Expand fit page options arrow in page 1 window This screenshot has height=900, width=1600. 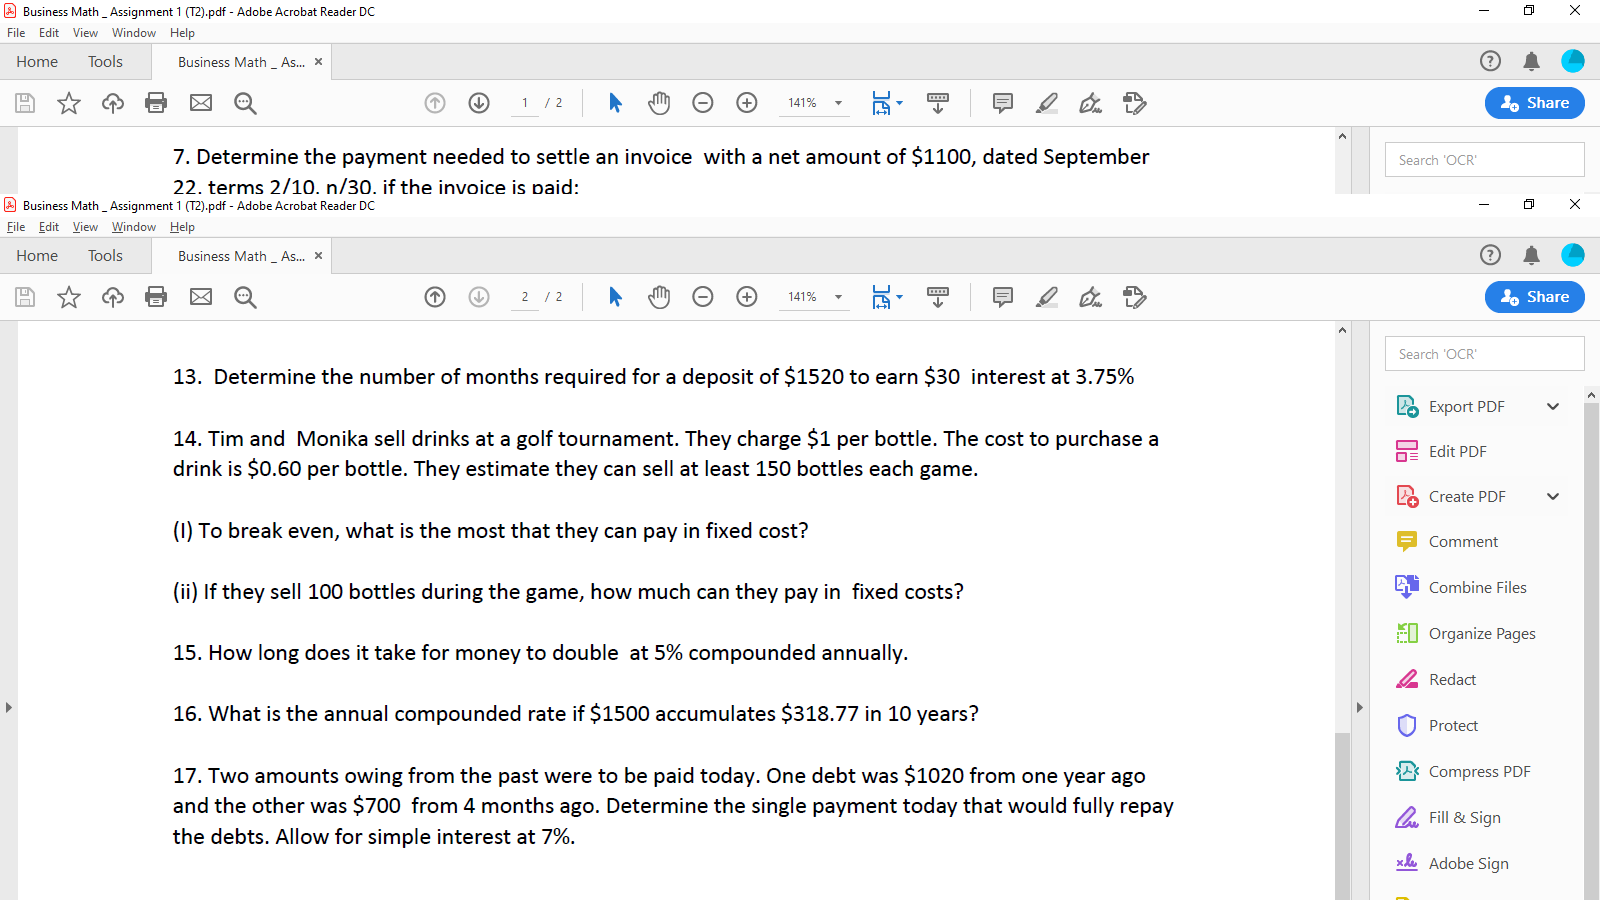tap(899, 103)
